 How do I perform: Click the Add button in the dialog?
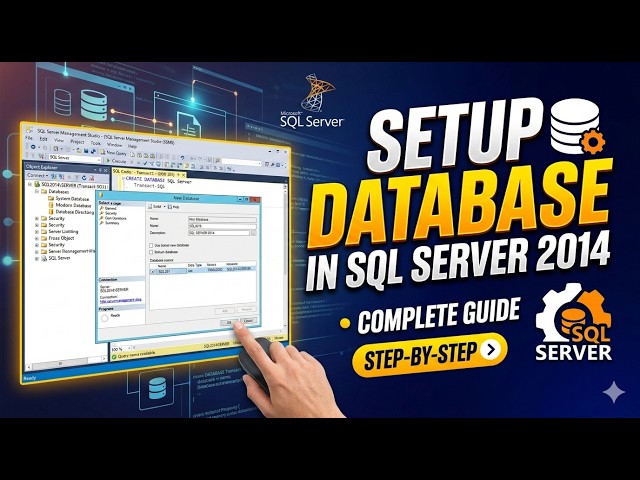pos(224,311)
